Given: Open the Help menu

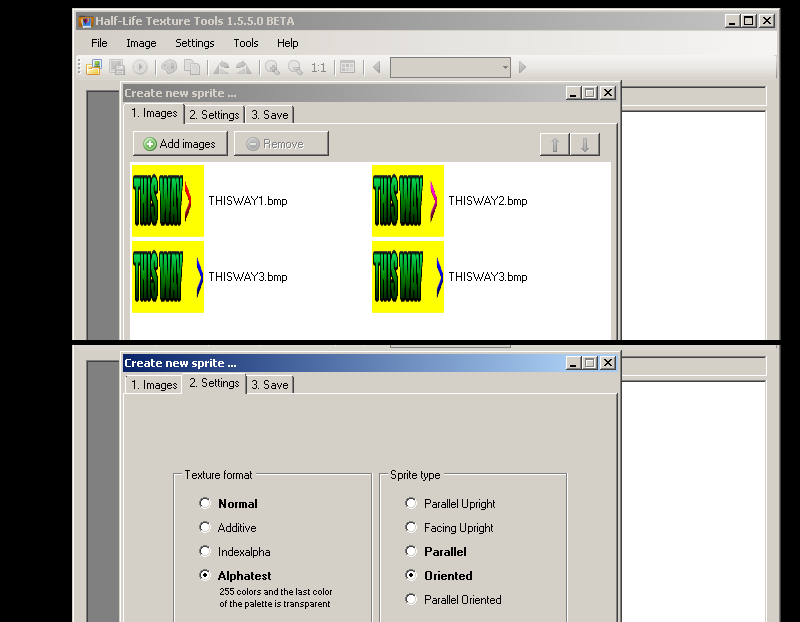Looking at the screenshot, I should point(288,43).
